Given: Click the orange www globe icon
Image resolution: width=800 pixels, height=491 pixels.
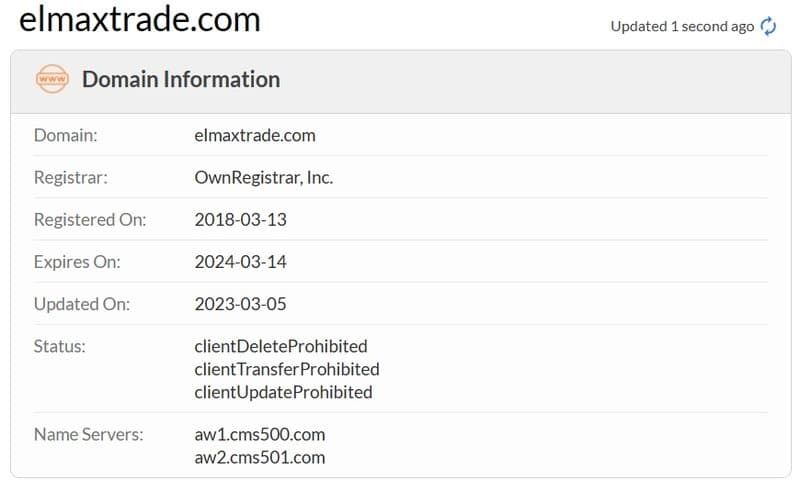Looking at the screenshot, I should point(52,79).
